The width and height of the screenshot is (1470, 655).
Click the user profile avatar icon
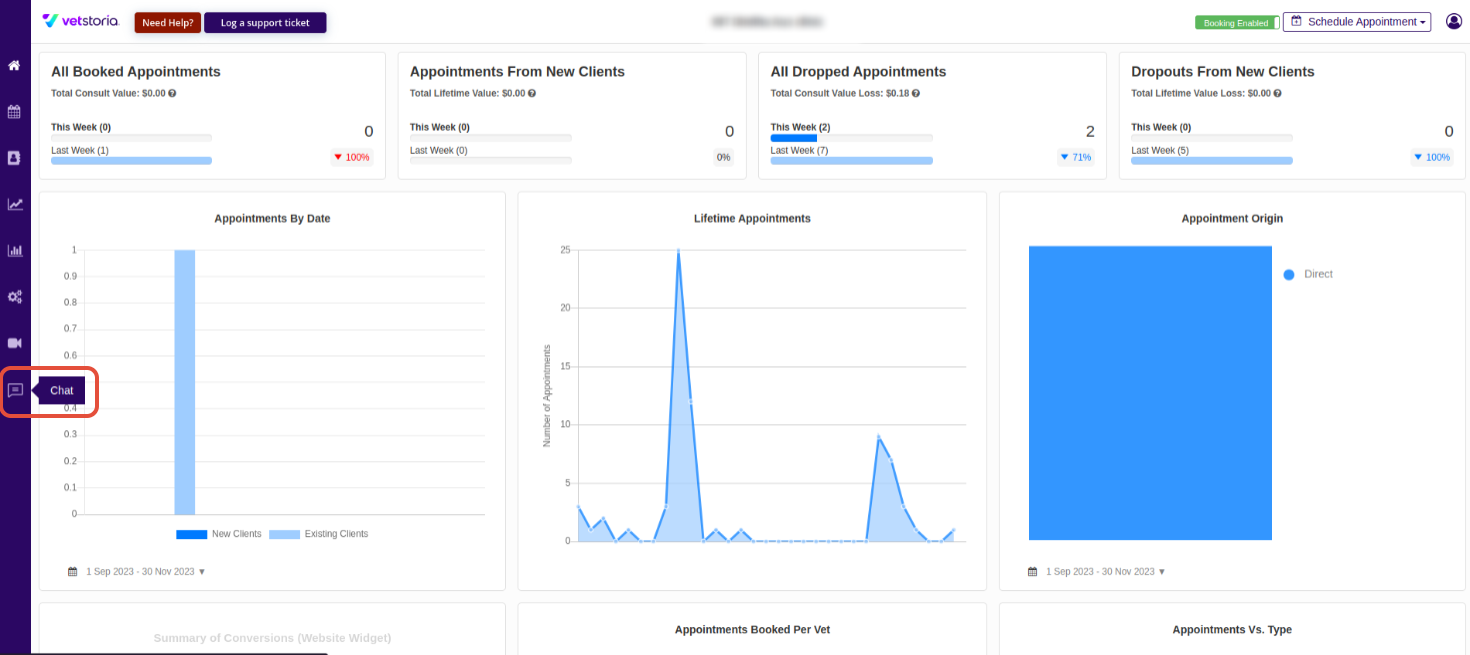pyautogui.click(x=1454, y=21)
